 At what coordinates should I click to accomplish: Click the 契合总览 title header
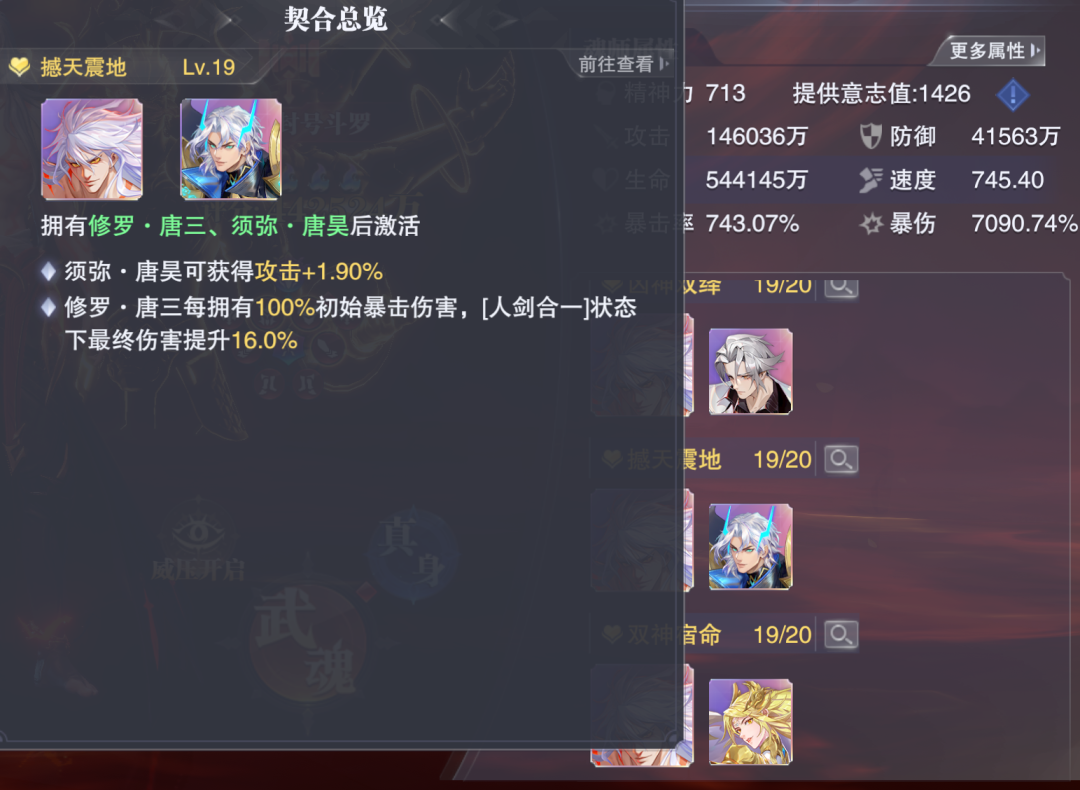coord(336,19)
